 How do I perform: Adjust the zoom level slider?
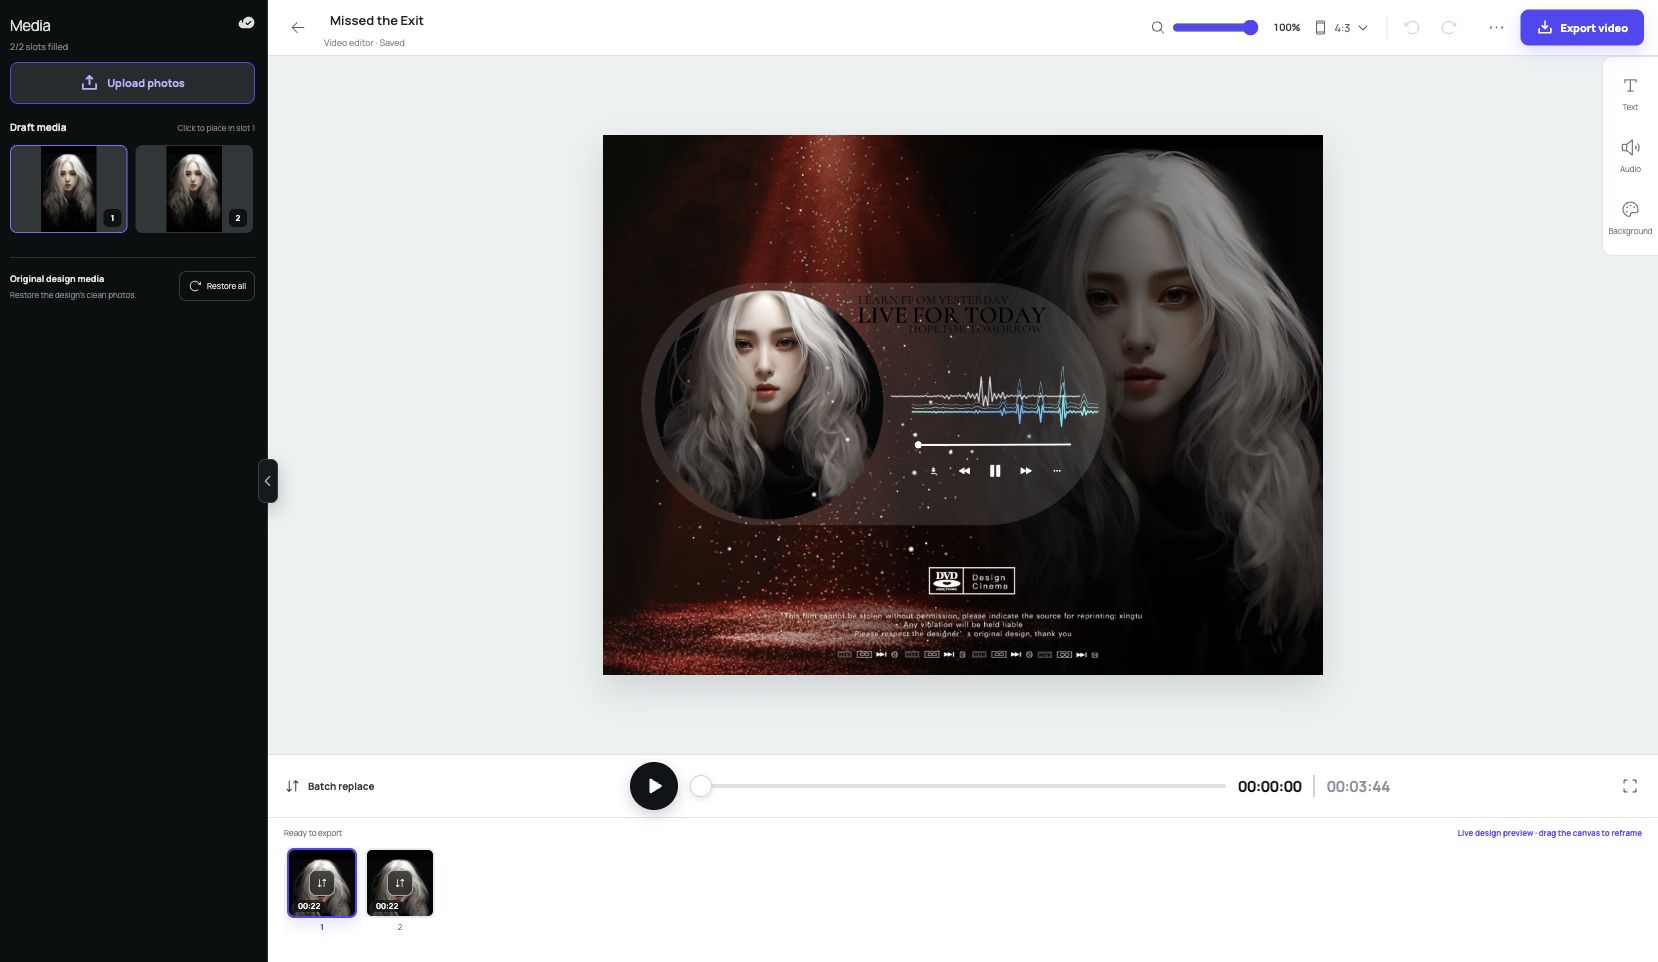tap(1215, 28)
